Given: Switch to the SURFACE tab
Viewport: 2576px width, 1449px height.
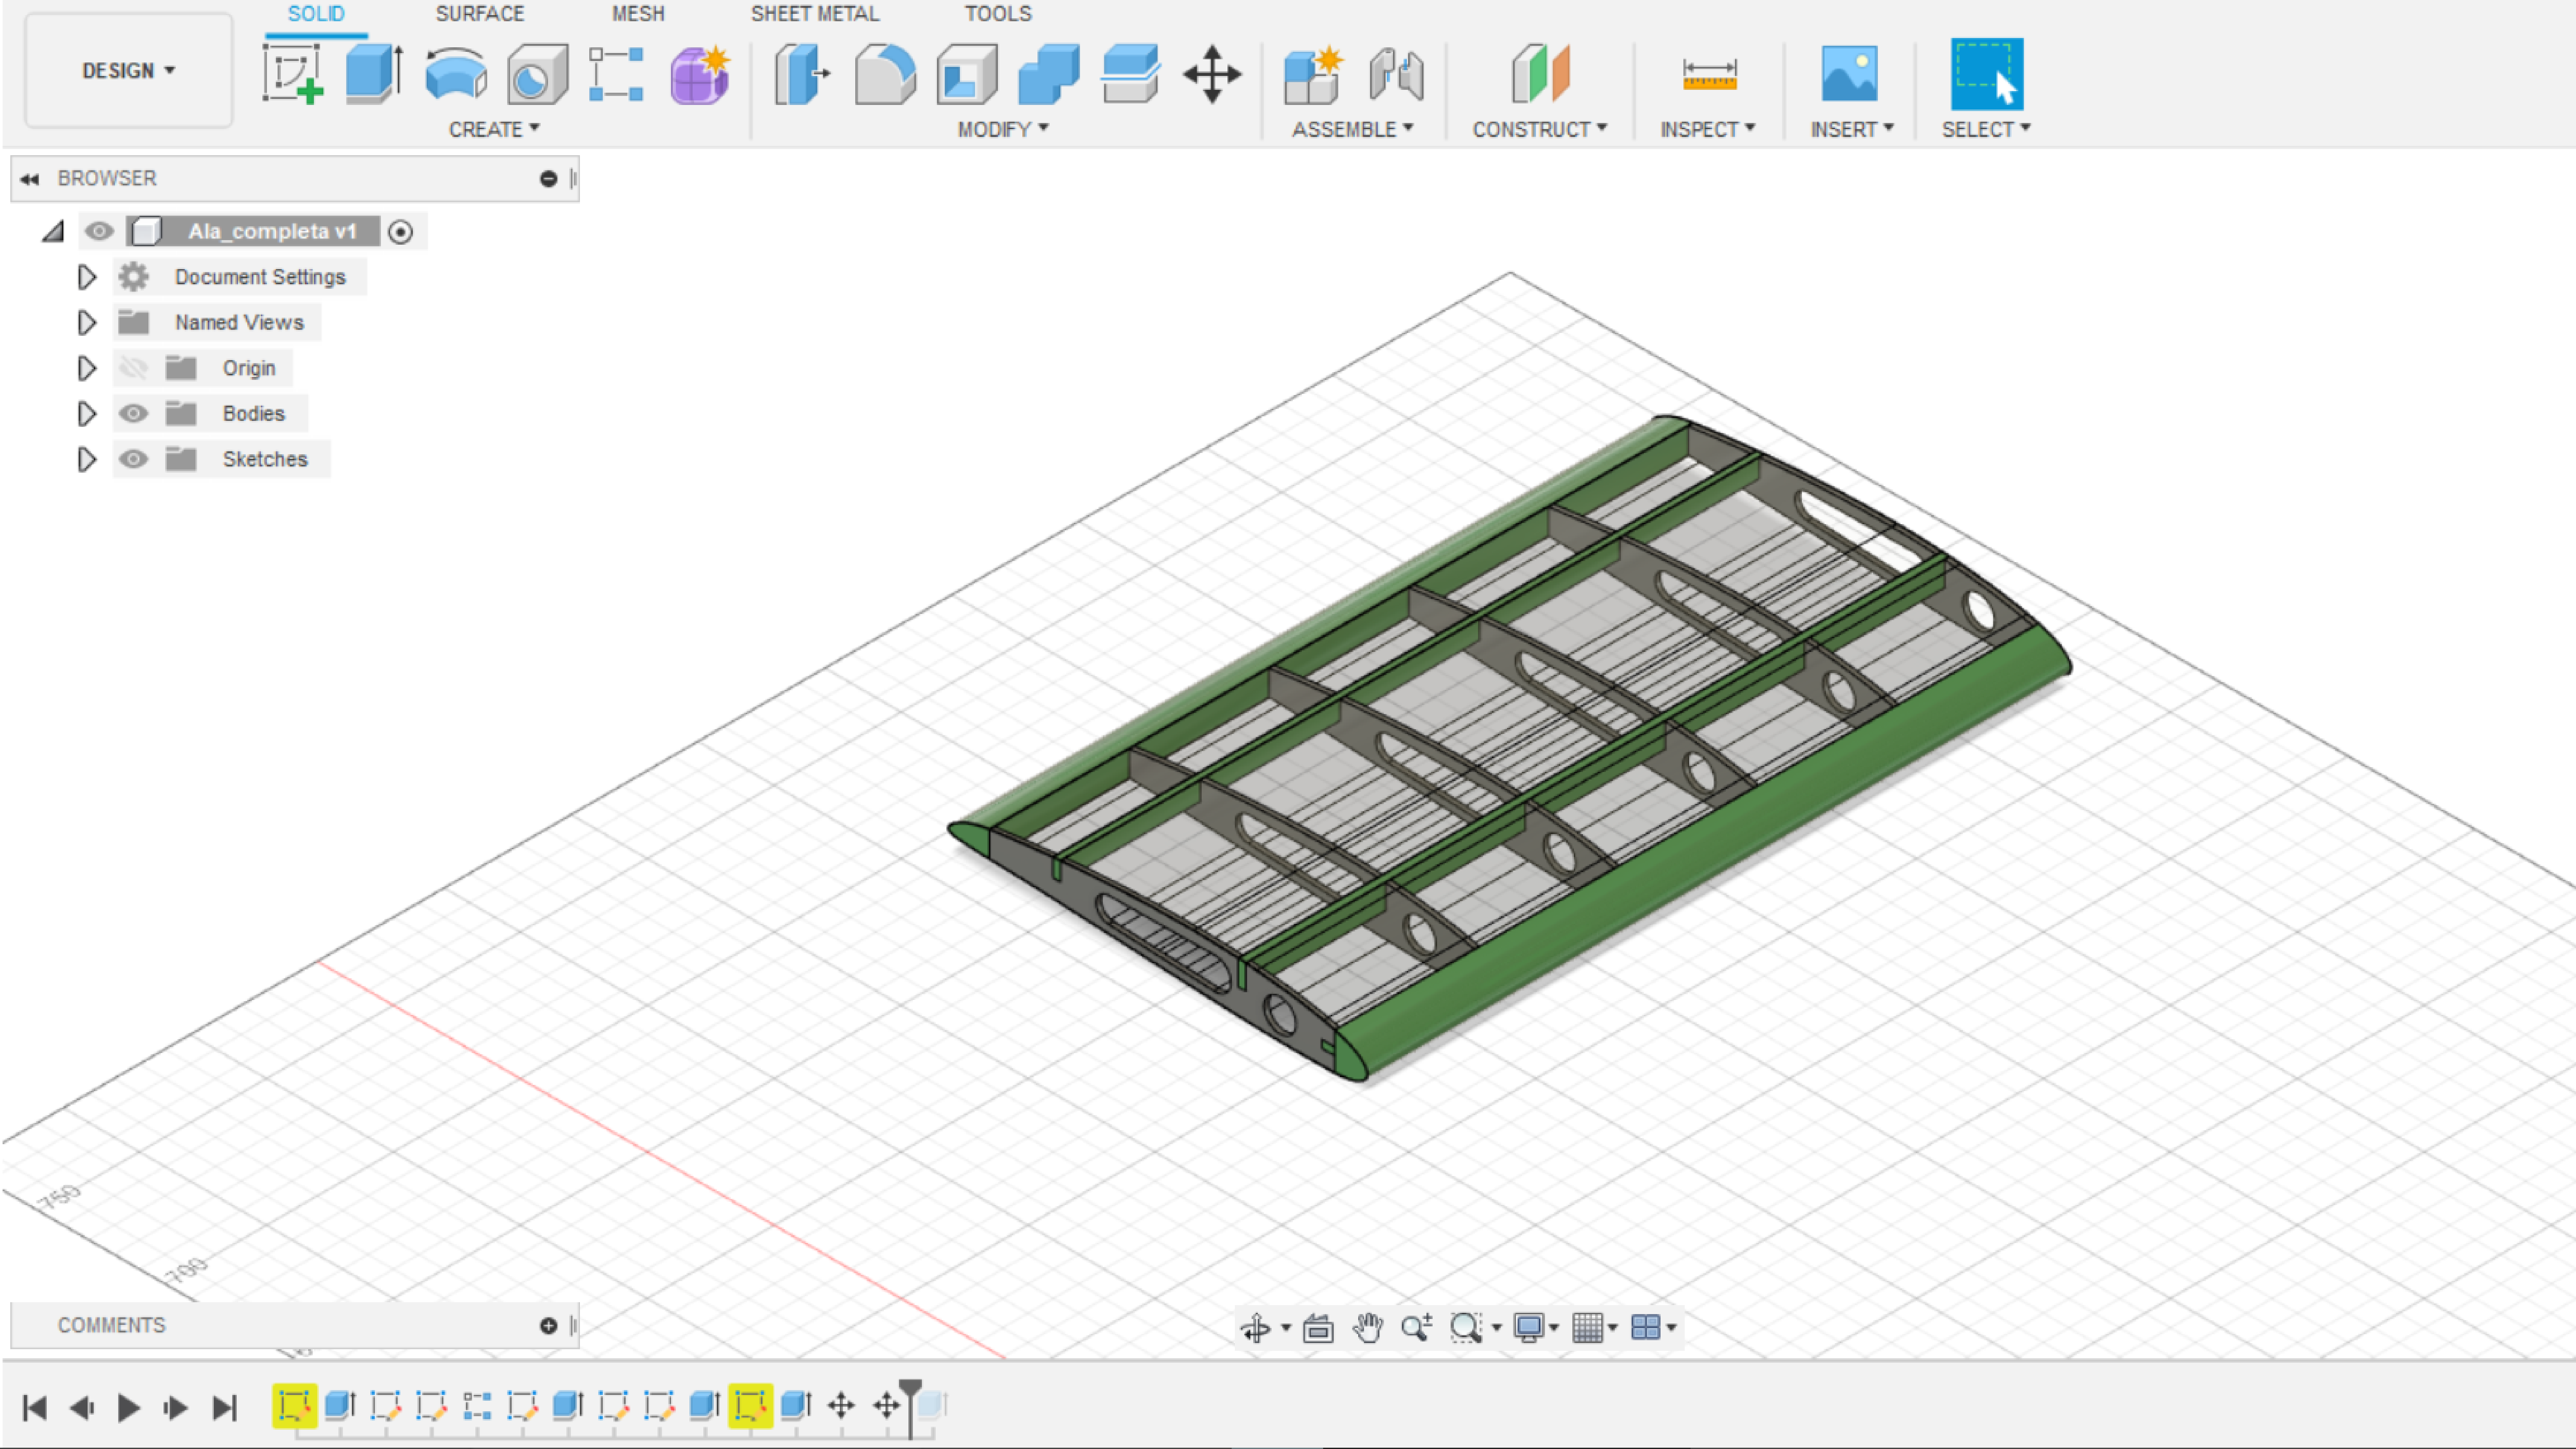Looking at the screenshot, I should pos(479,14).
